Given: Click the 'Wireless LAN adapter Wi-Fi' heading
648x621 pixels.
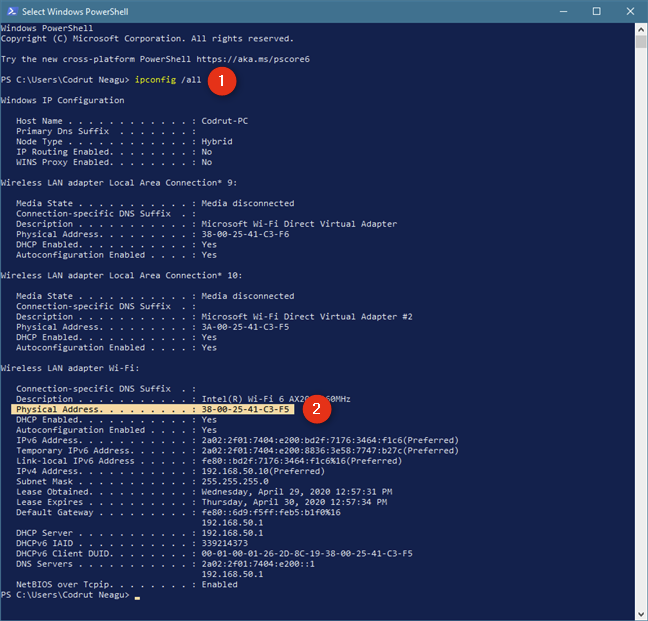Looking at the screenshot, I should [70, 368].
